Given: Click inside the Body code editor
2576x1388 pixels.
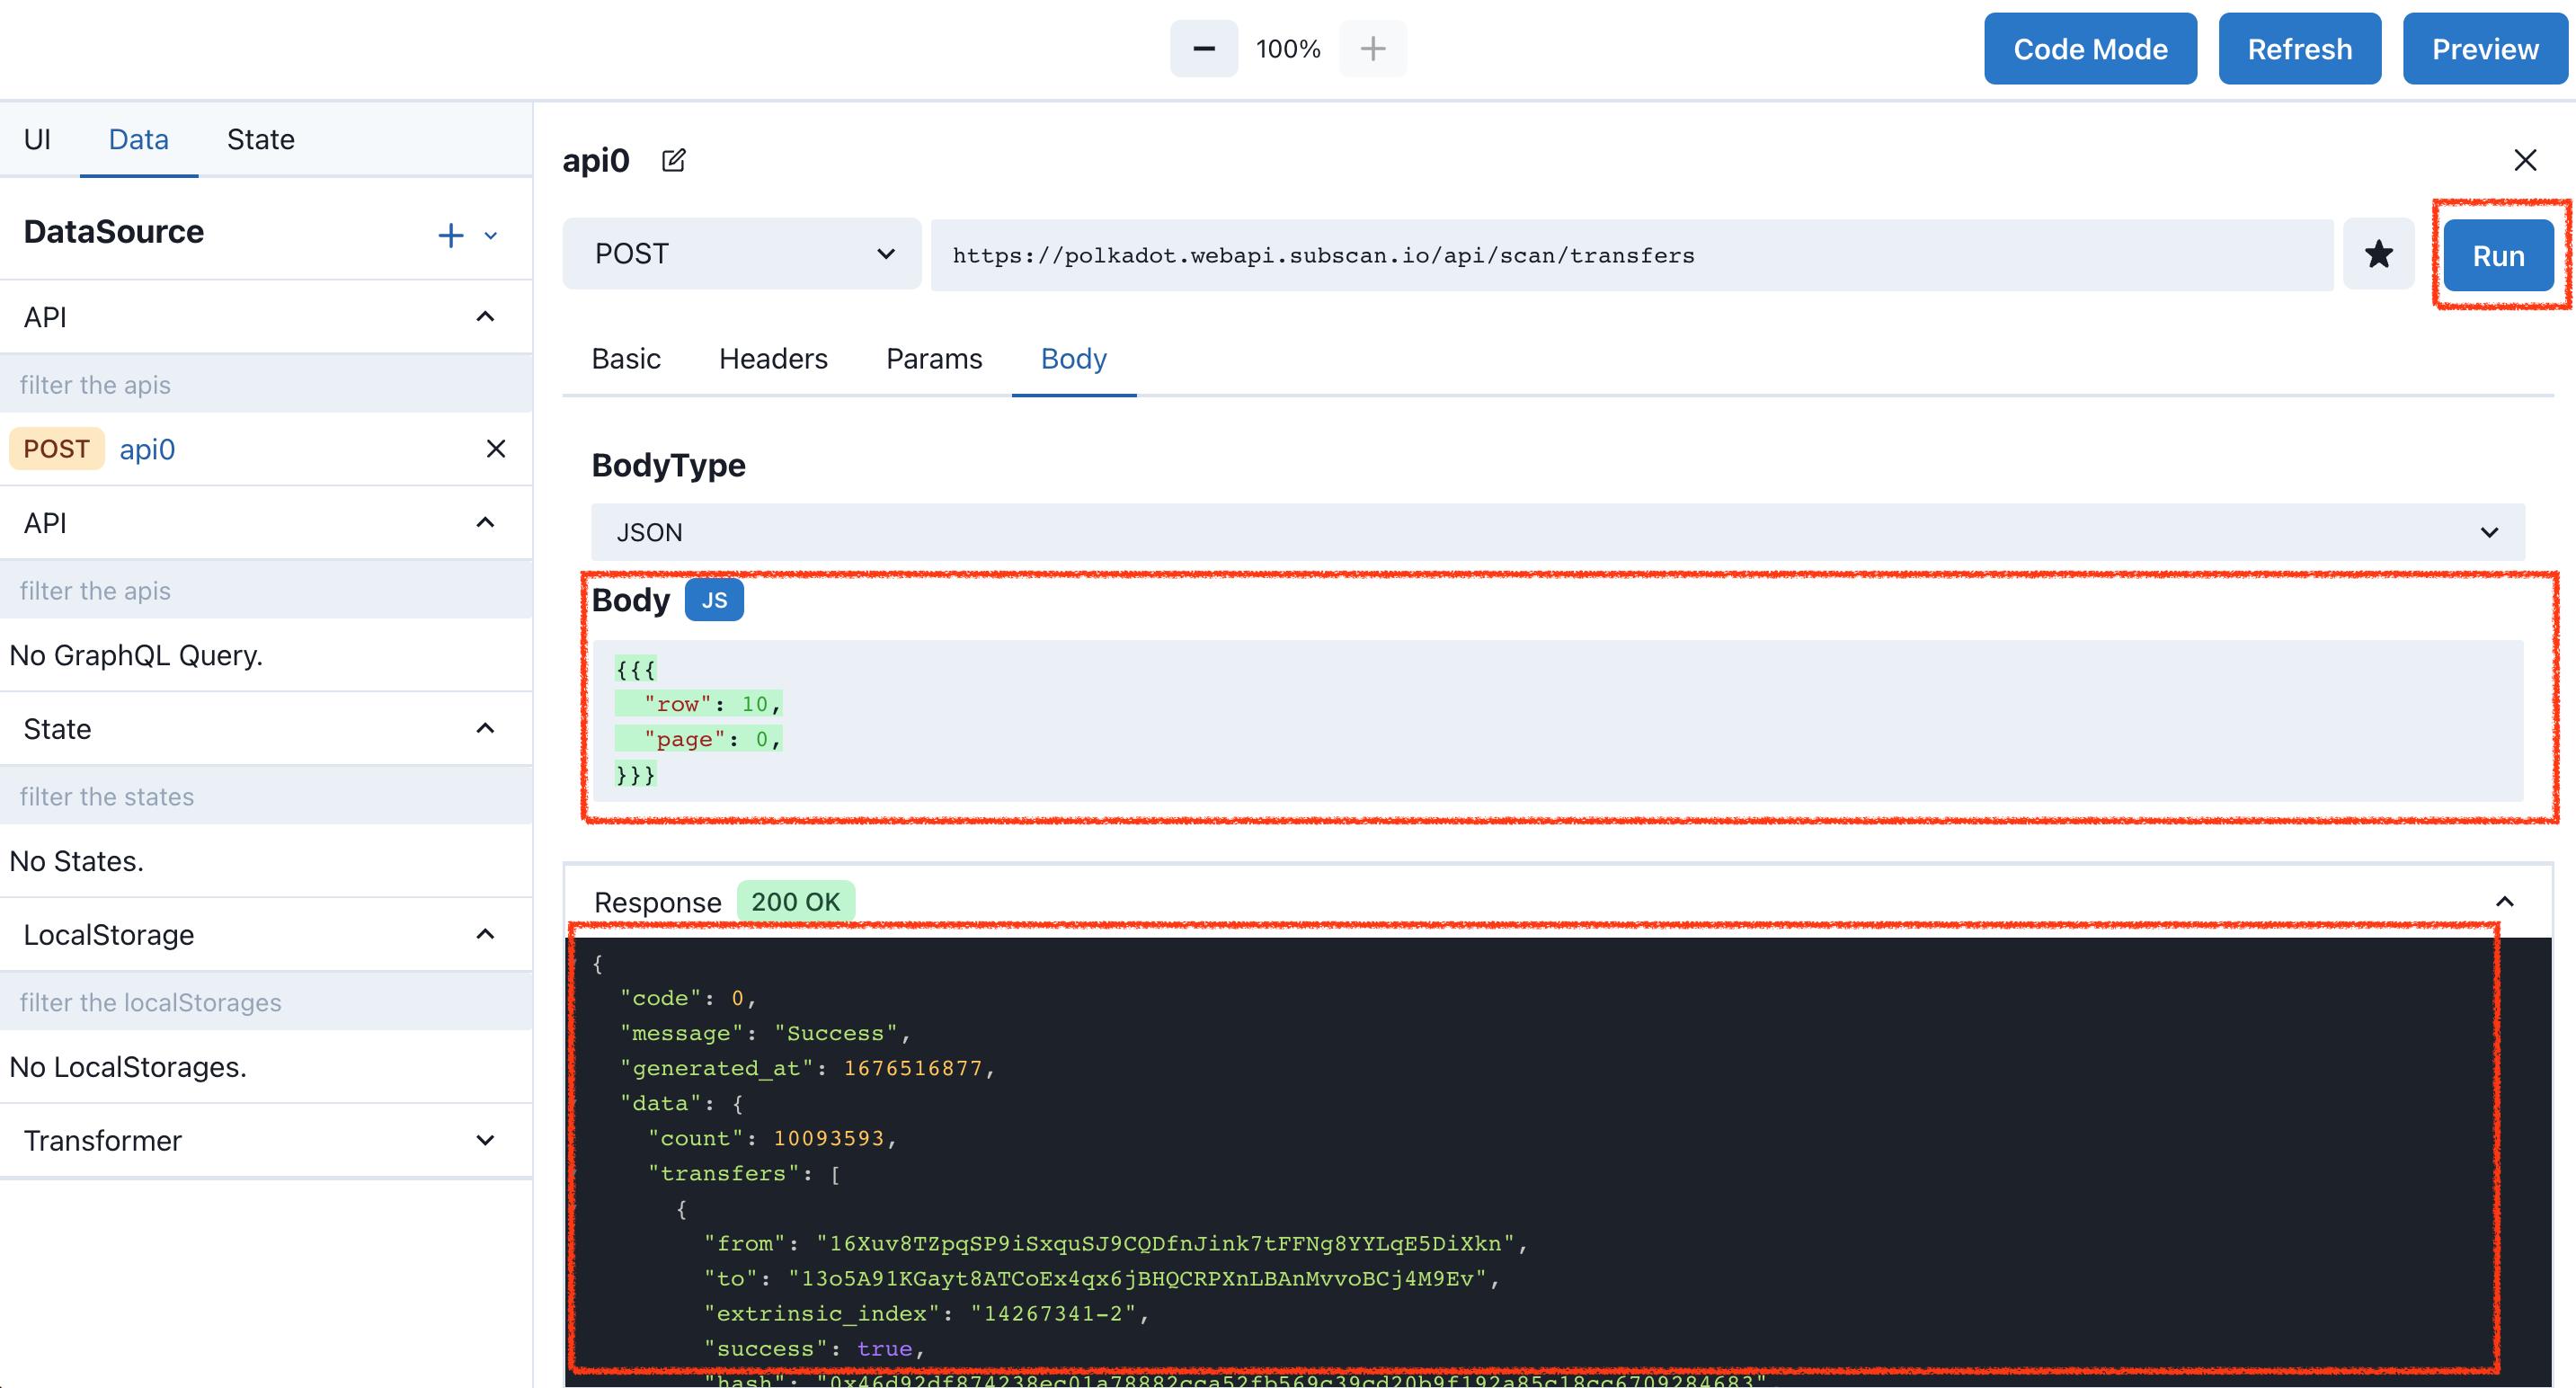Looking at the screenshot, I should click(1558, 721).
